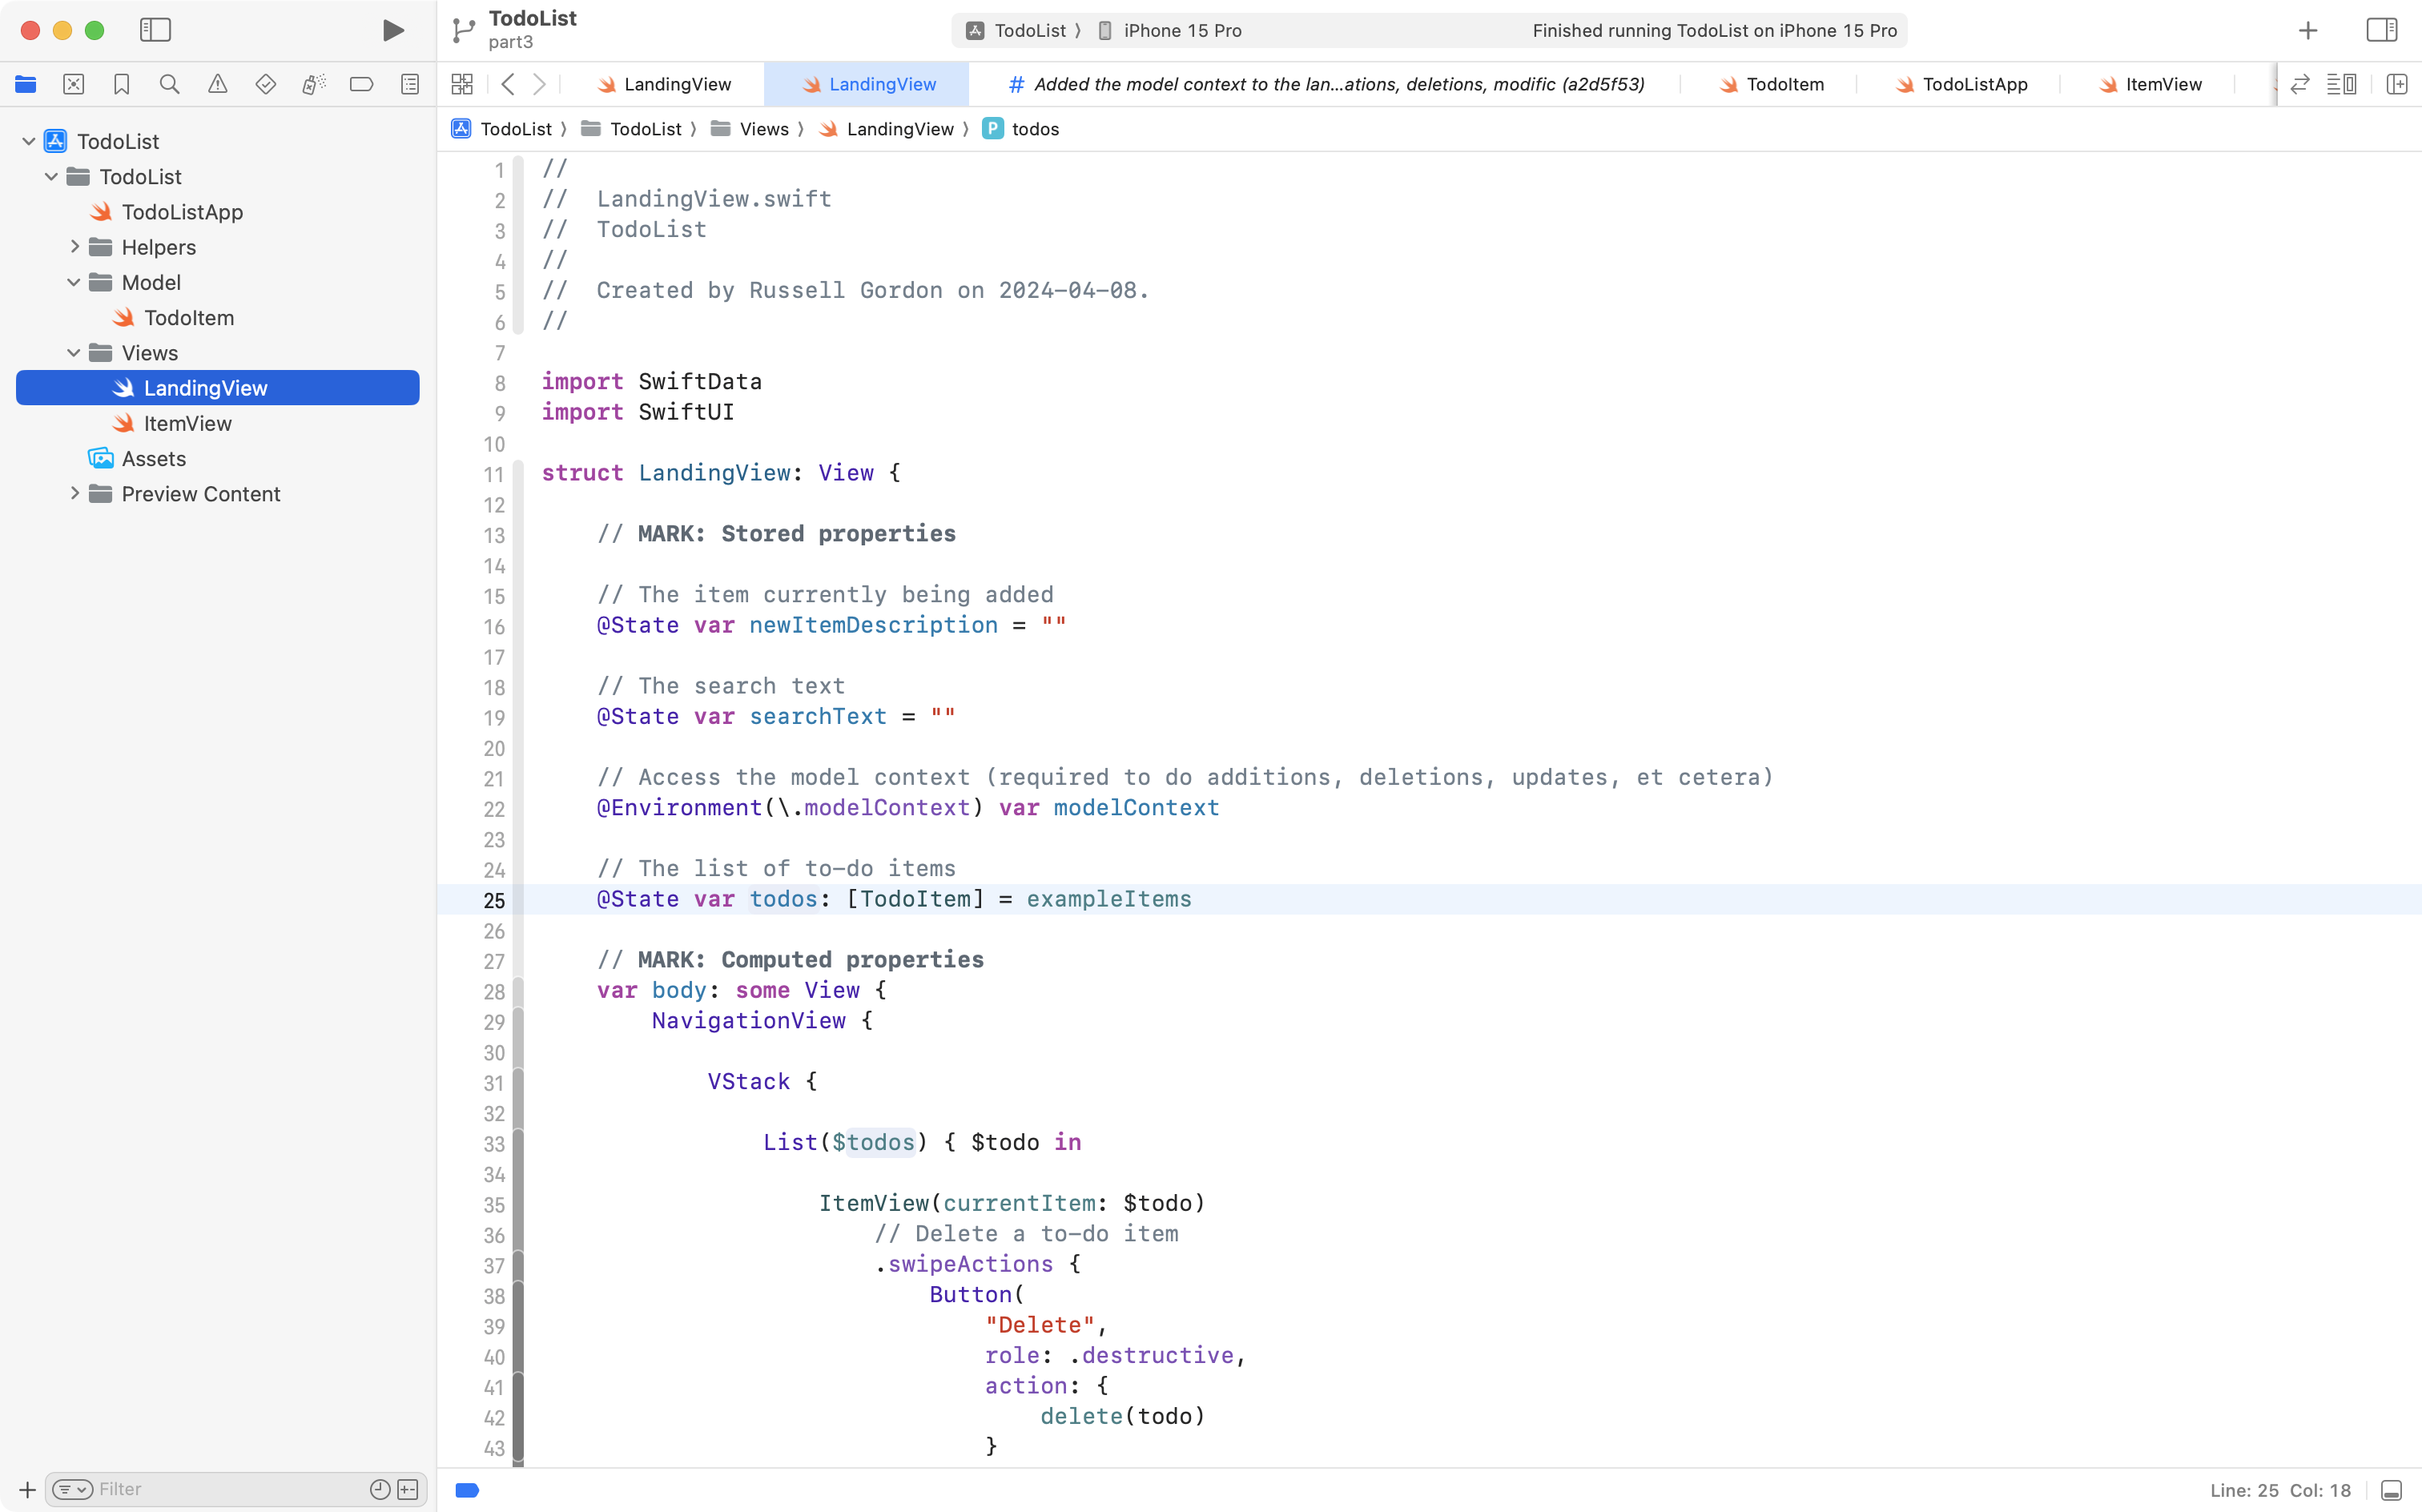Open the Issue navigator
This screenshot has height=1512, width=2422.
point(218,84)
